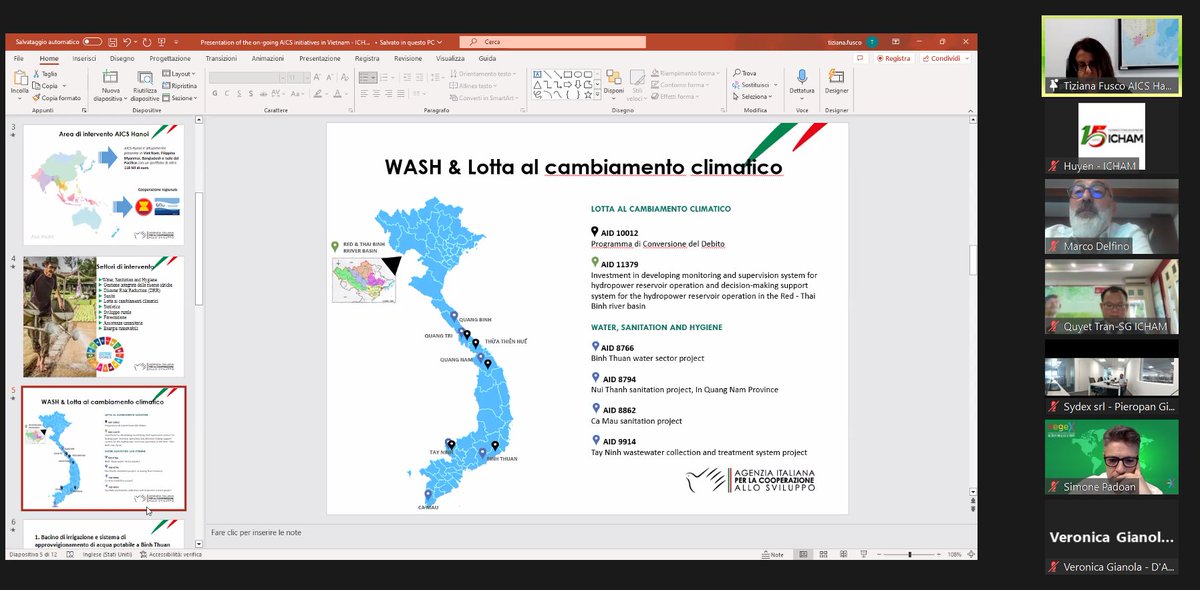The image size is (1200, 590).
Task: Open the comments icon near Registra
Action: (x=859, y=58)
